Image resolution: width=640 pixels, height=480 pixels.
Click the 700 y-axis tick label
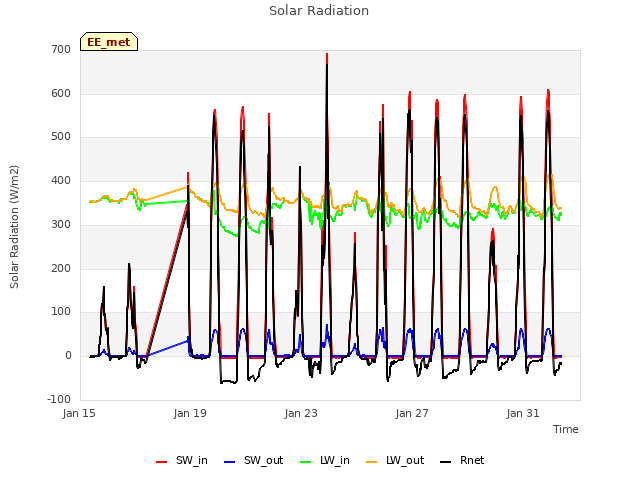(61, 50)
